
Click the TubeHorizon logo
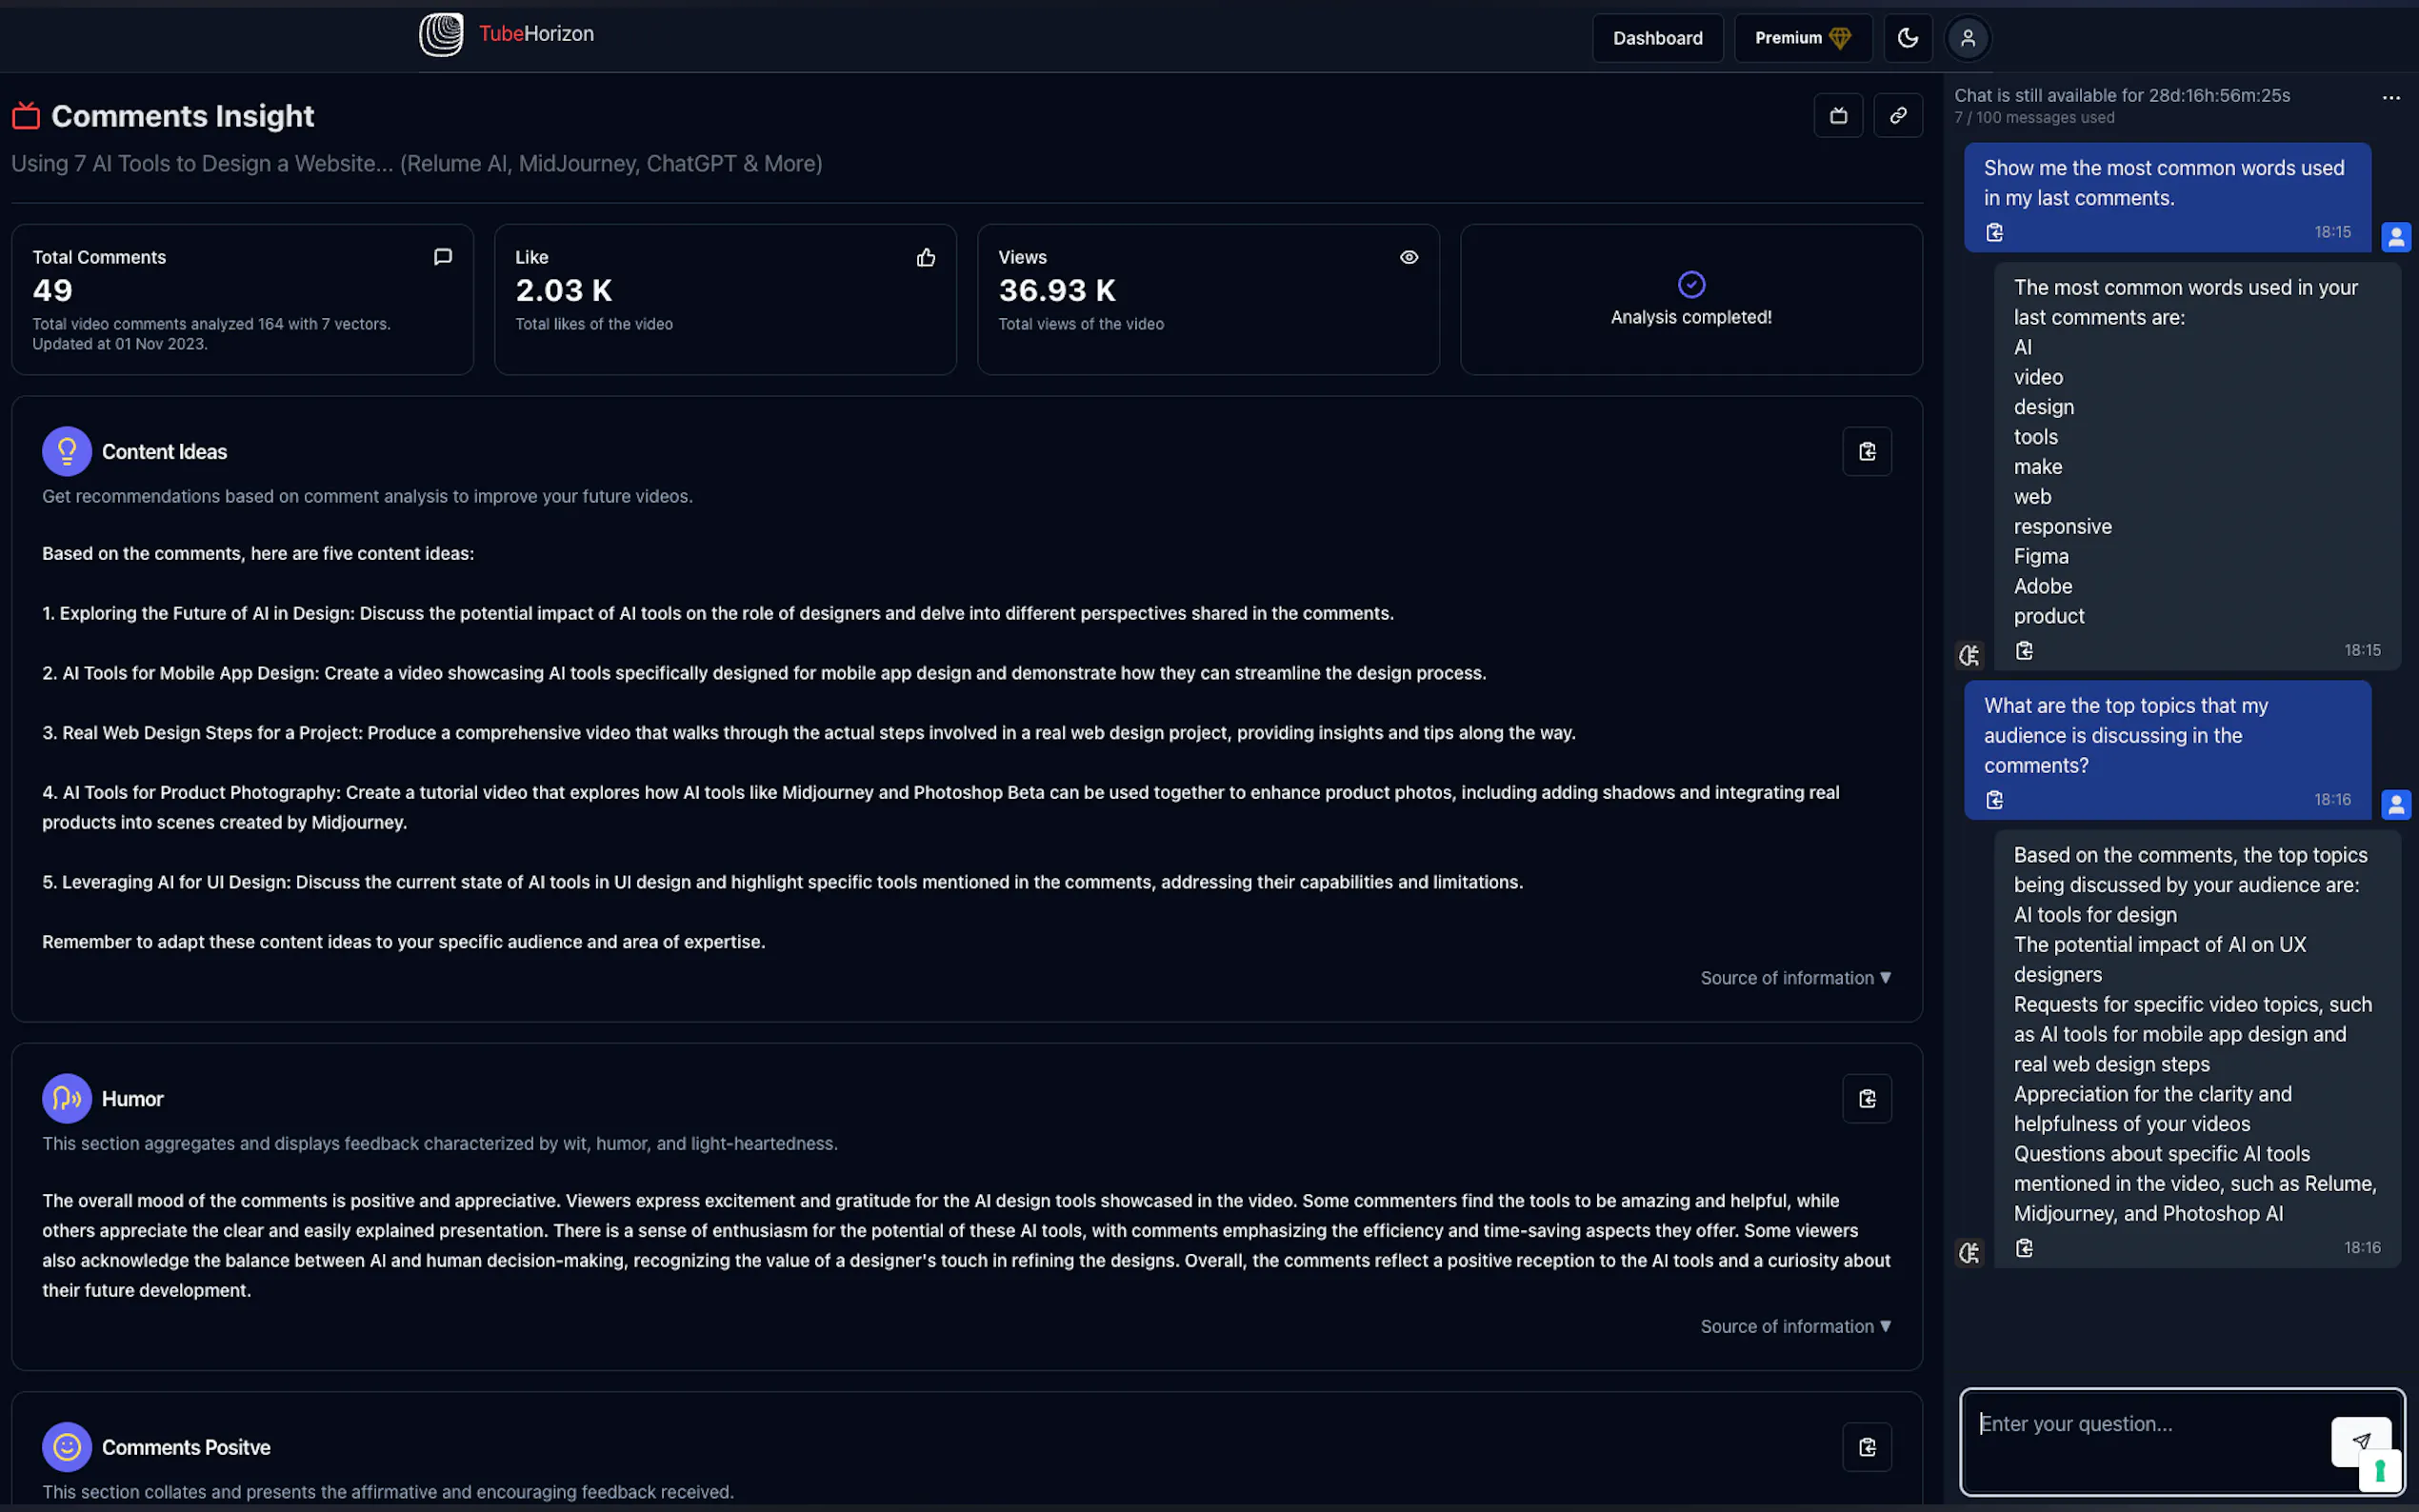(440, 35)
